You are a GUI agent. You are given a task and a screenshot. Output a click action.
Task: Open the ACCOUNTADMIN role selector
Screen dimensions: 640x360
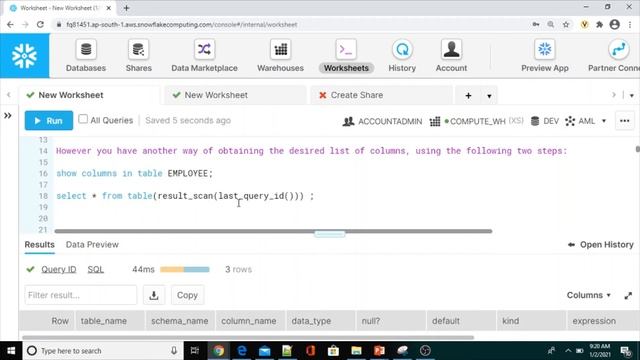[382, 121]
